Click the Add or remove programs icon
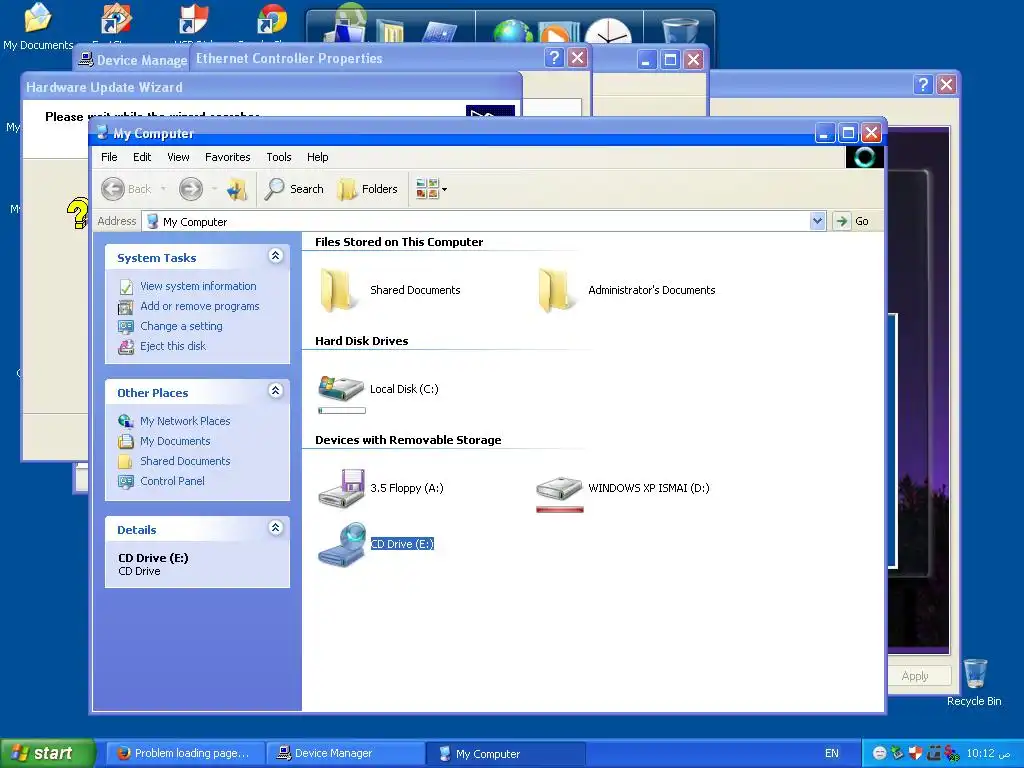Screen dimensions: 1024x768 tap(126, 307)
